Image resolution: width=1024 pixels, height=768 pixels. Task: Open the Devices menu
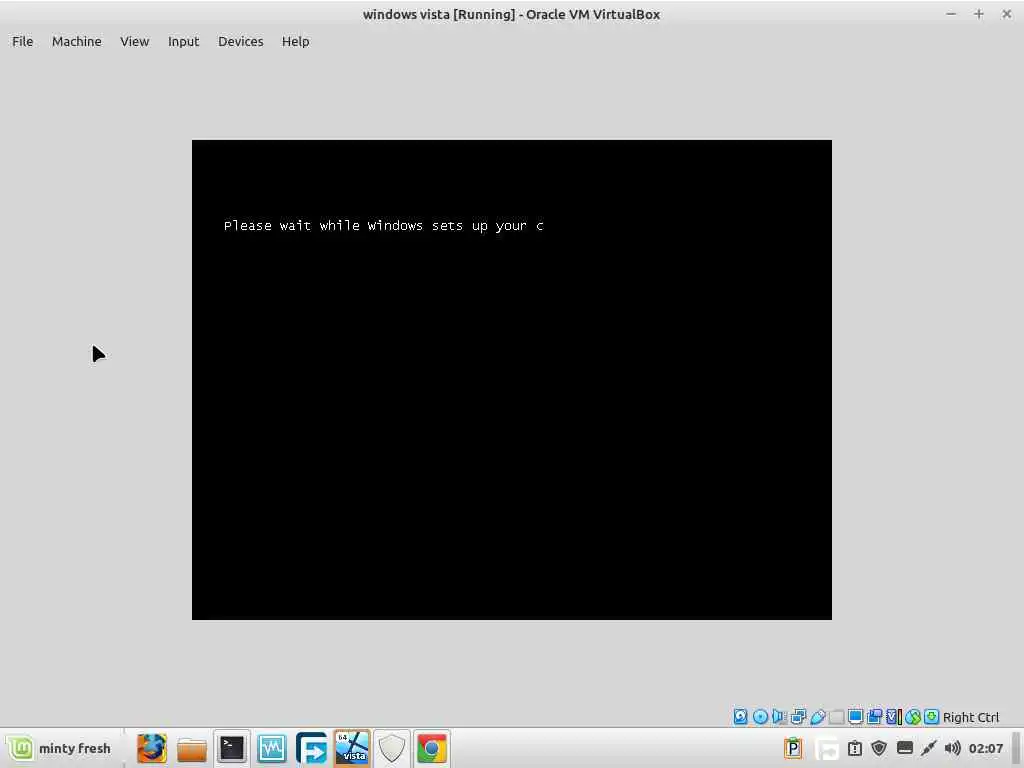[x=240, y=41]
